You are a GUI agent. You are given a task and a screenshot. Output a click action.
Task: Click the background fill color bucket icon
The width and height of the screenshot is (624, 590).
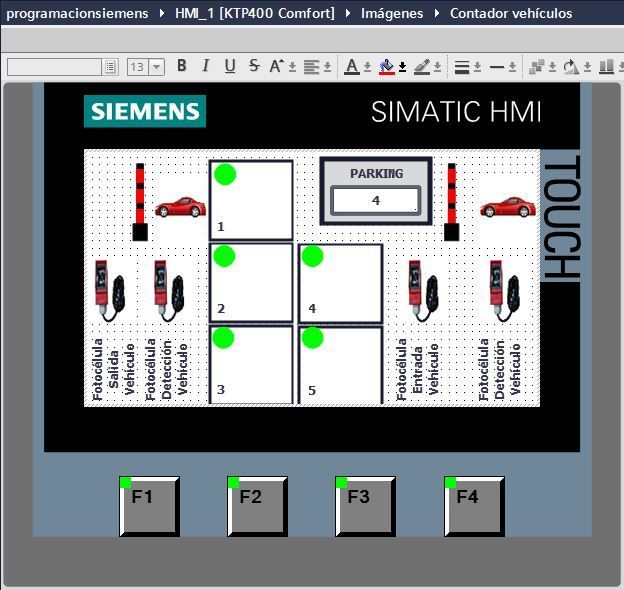pyautogui.click(x=386, y=67)
